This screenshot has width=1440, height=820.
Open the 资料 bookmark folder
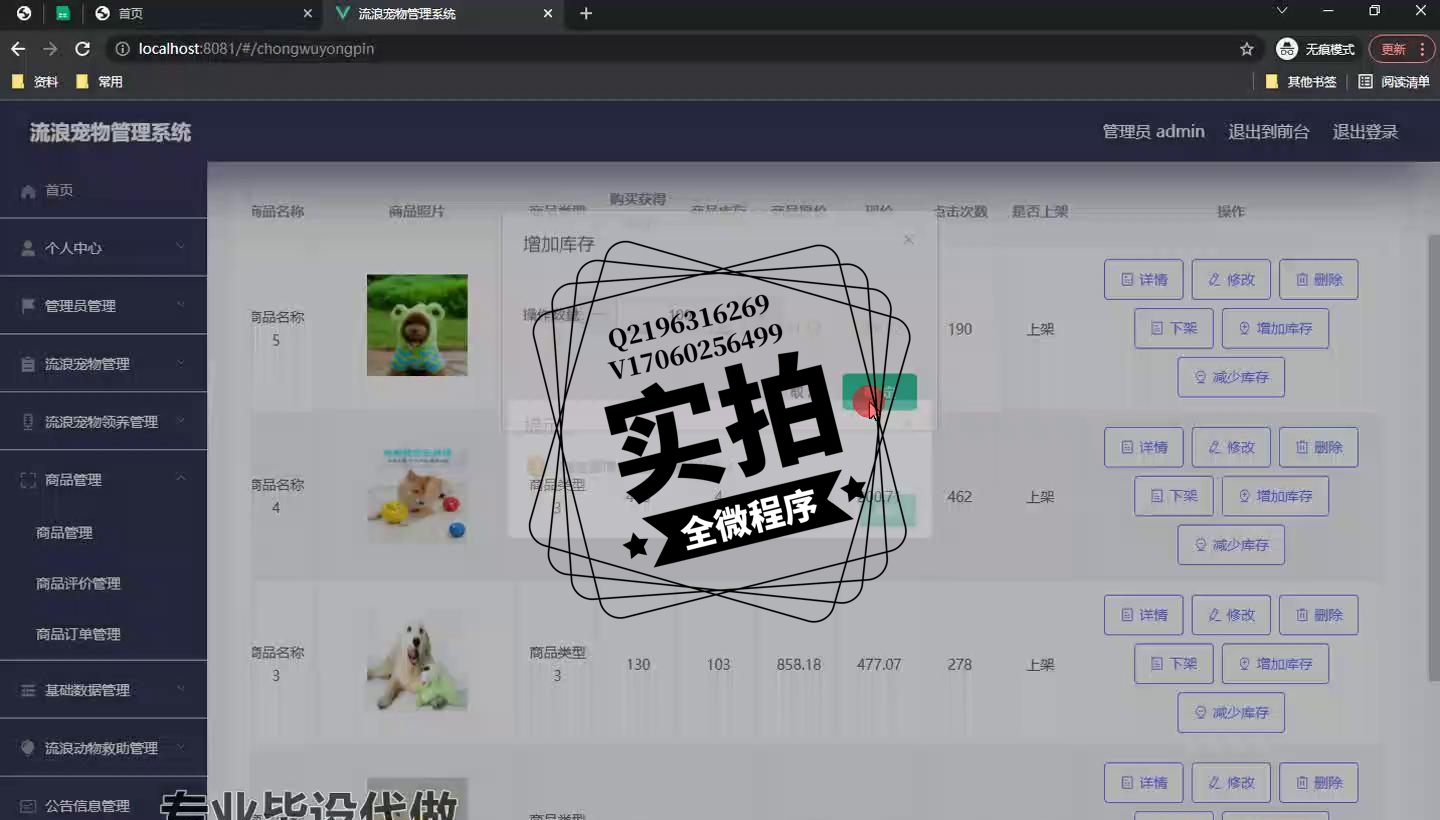[x=36, y=82]
